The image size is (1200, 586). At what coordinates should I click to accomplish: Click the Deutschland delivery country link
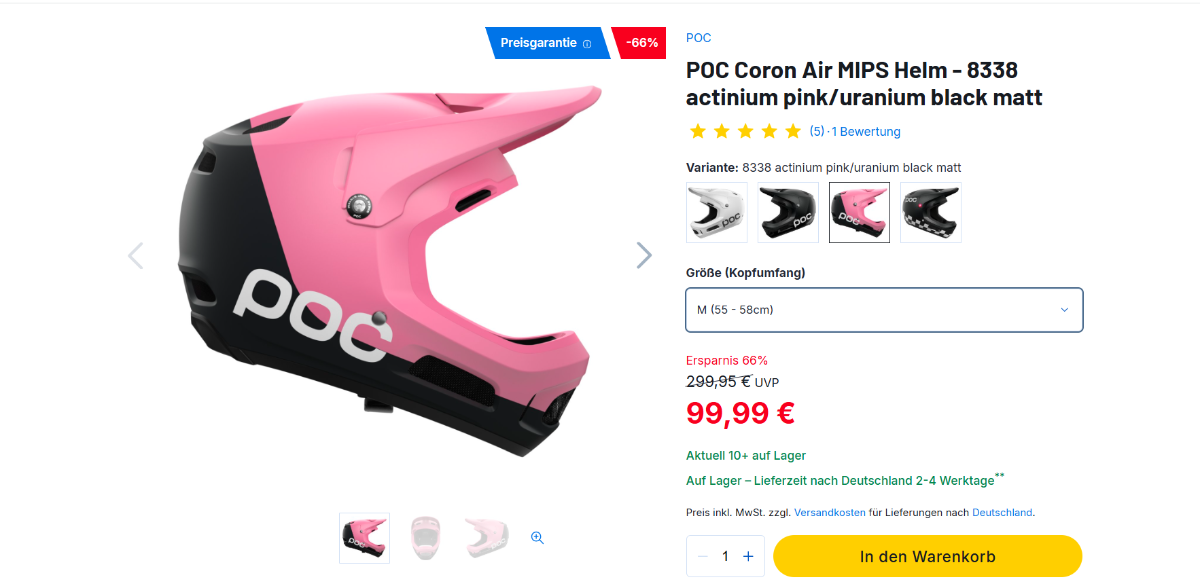[1002, 512]
